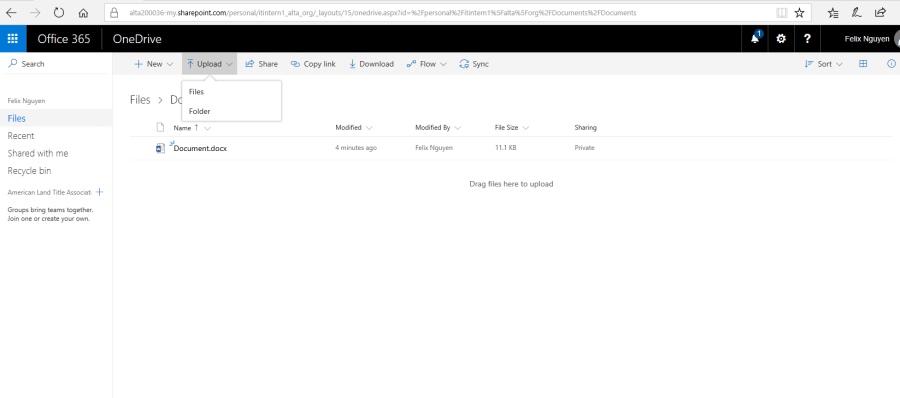Click the Word icon of Document.docx
This screenshot has height=398, width=900.
(161, 148)
